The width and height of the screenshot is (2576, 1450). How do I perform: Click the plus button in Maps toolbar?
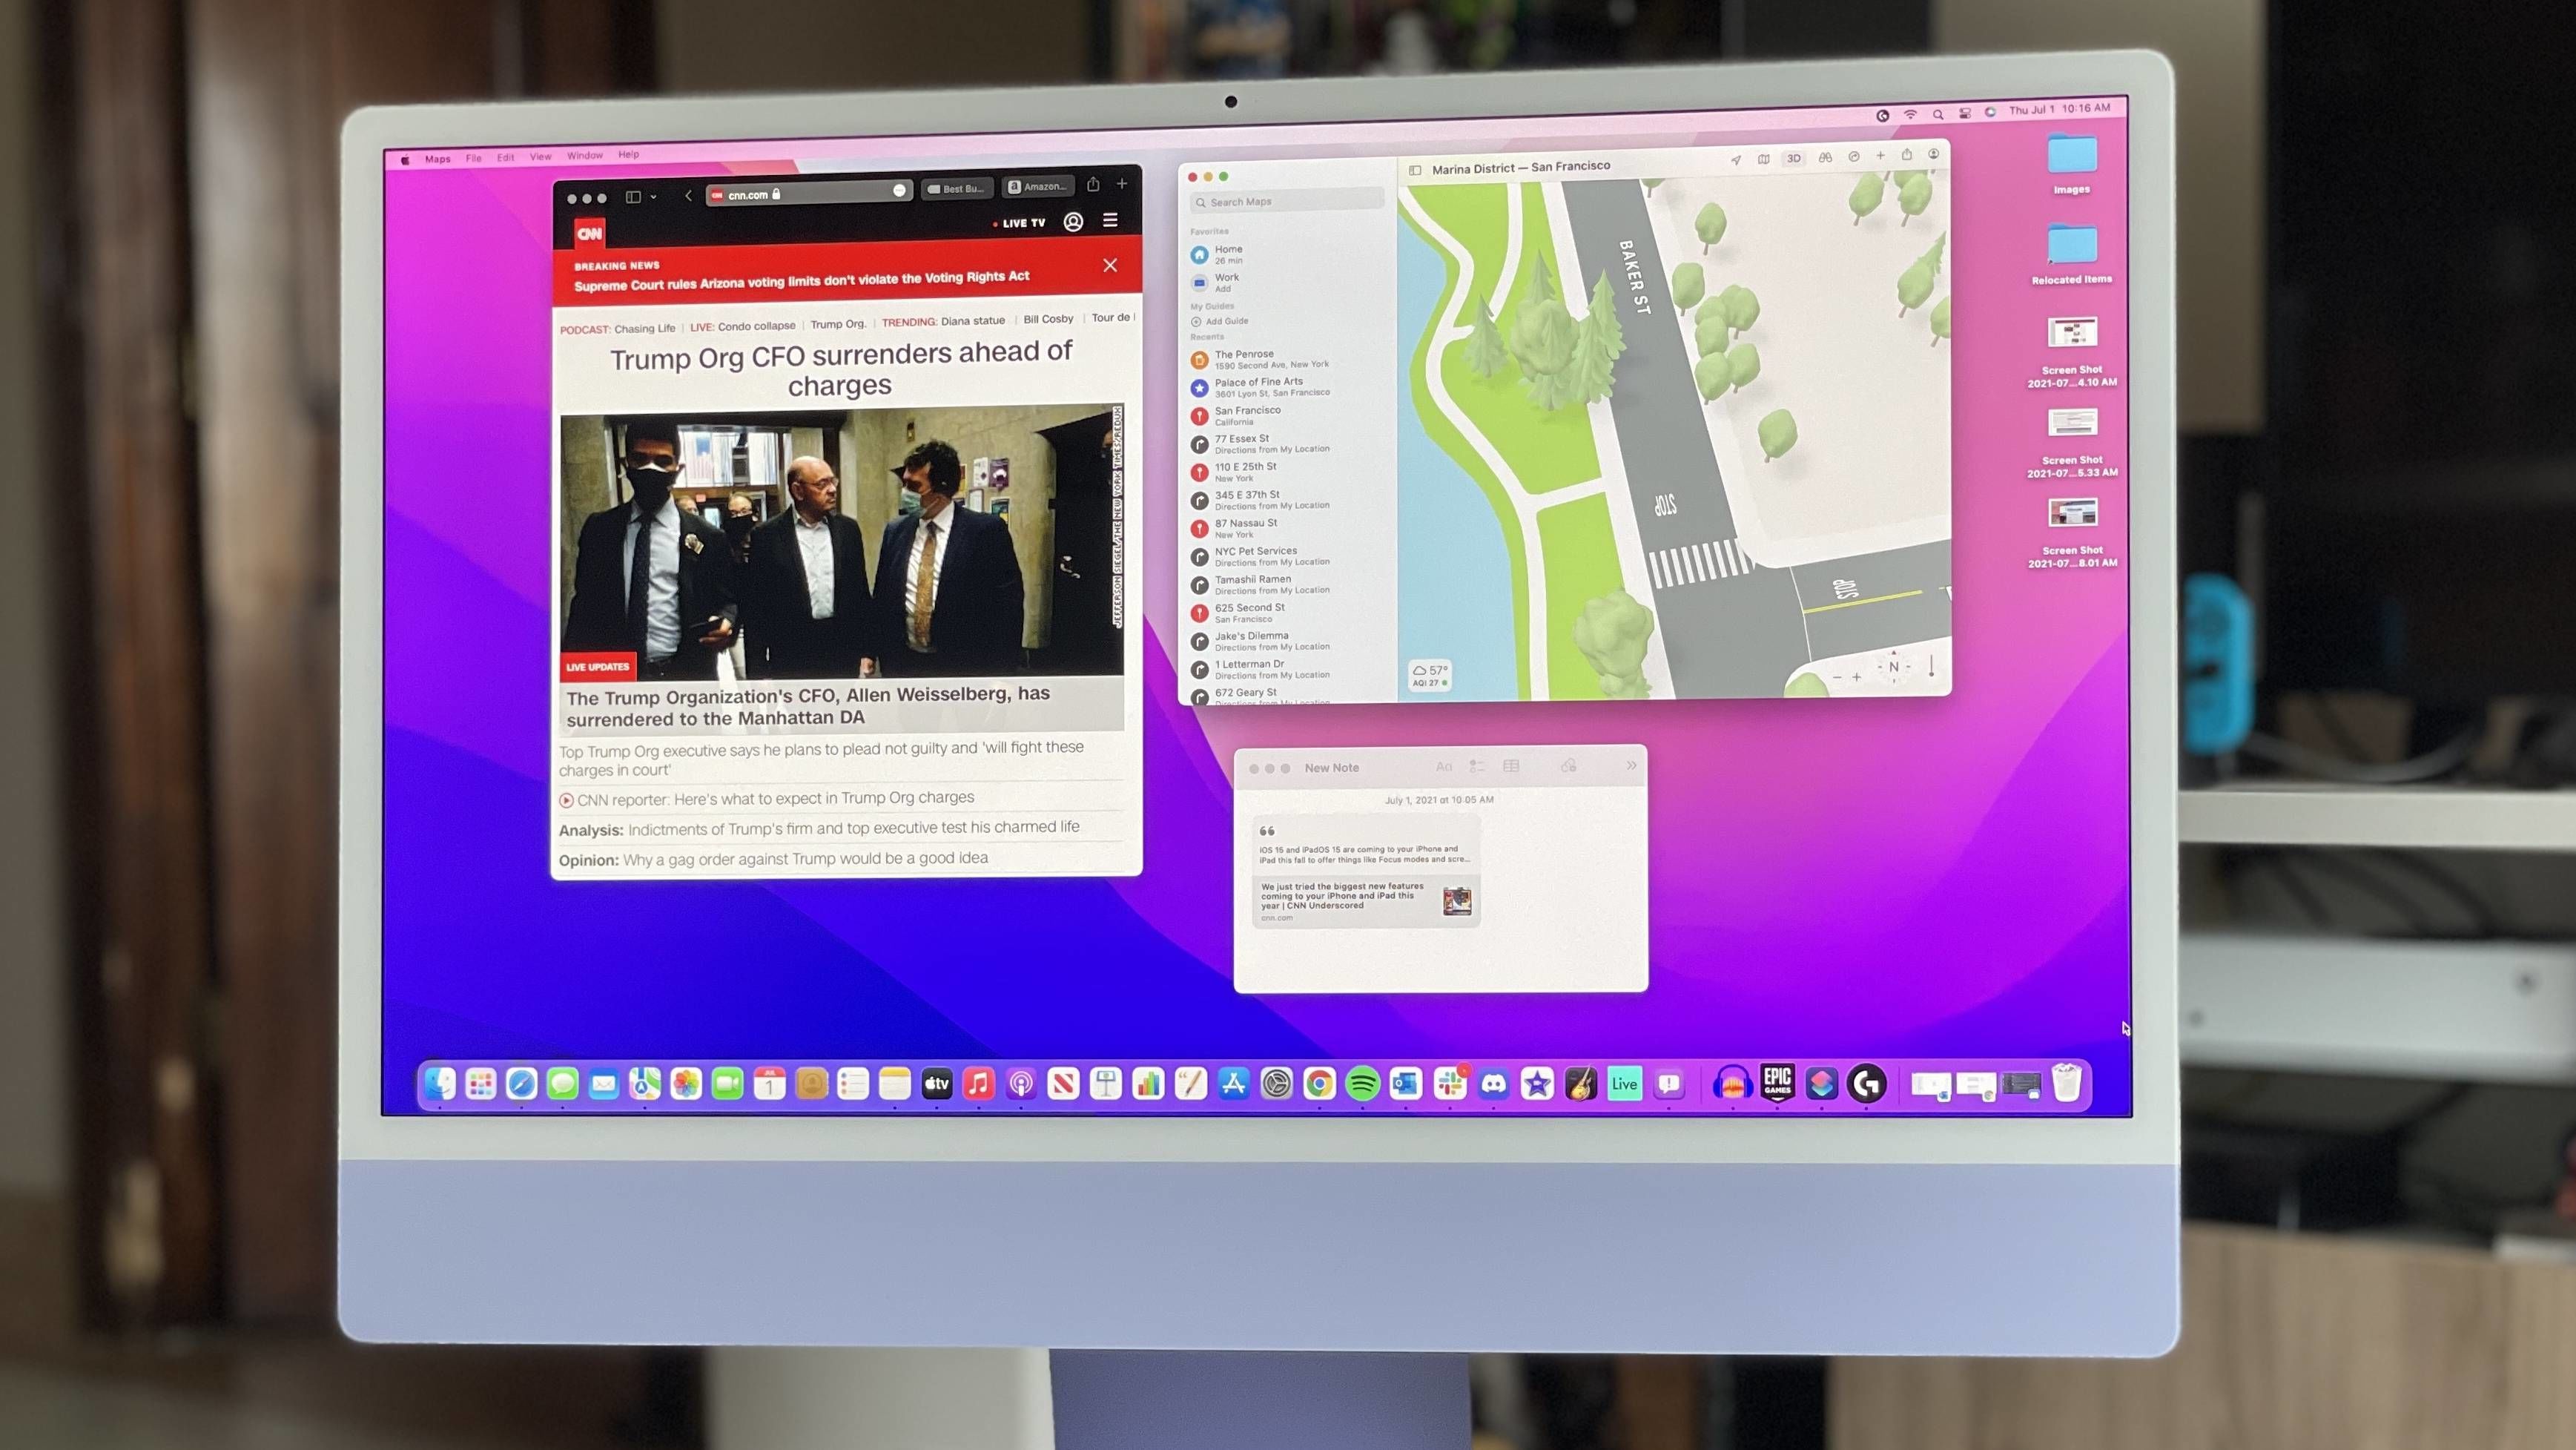[x=1881, y=155]
